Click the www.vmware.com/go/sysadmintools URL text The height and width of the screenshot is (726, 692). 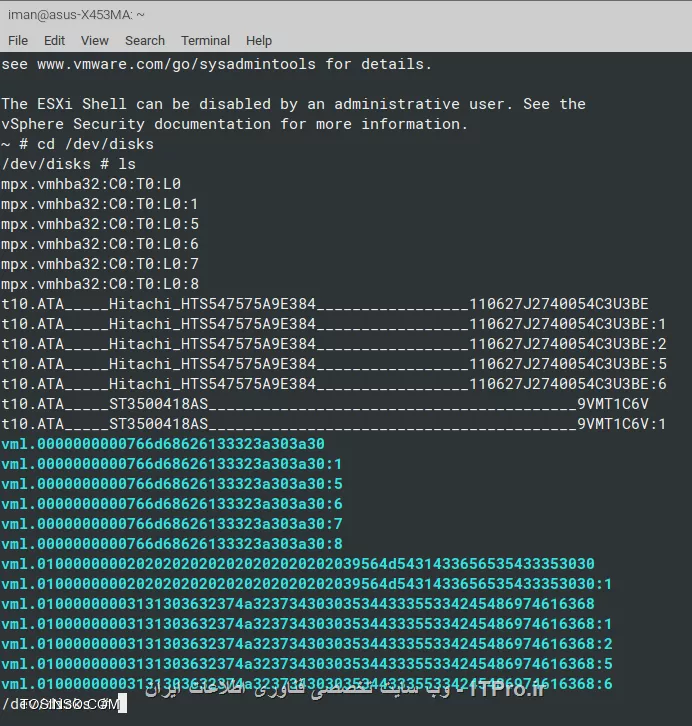click(176, 64)
